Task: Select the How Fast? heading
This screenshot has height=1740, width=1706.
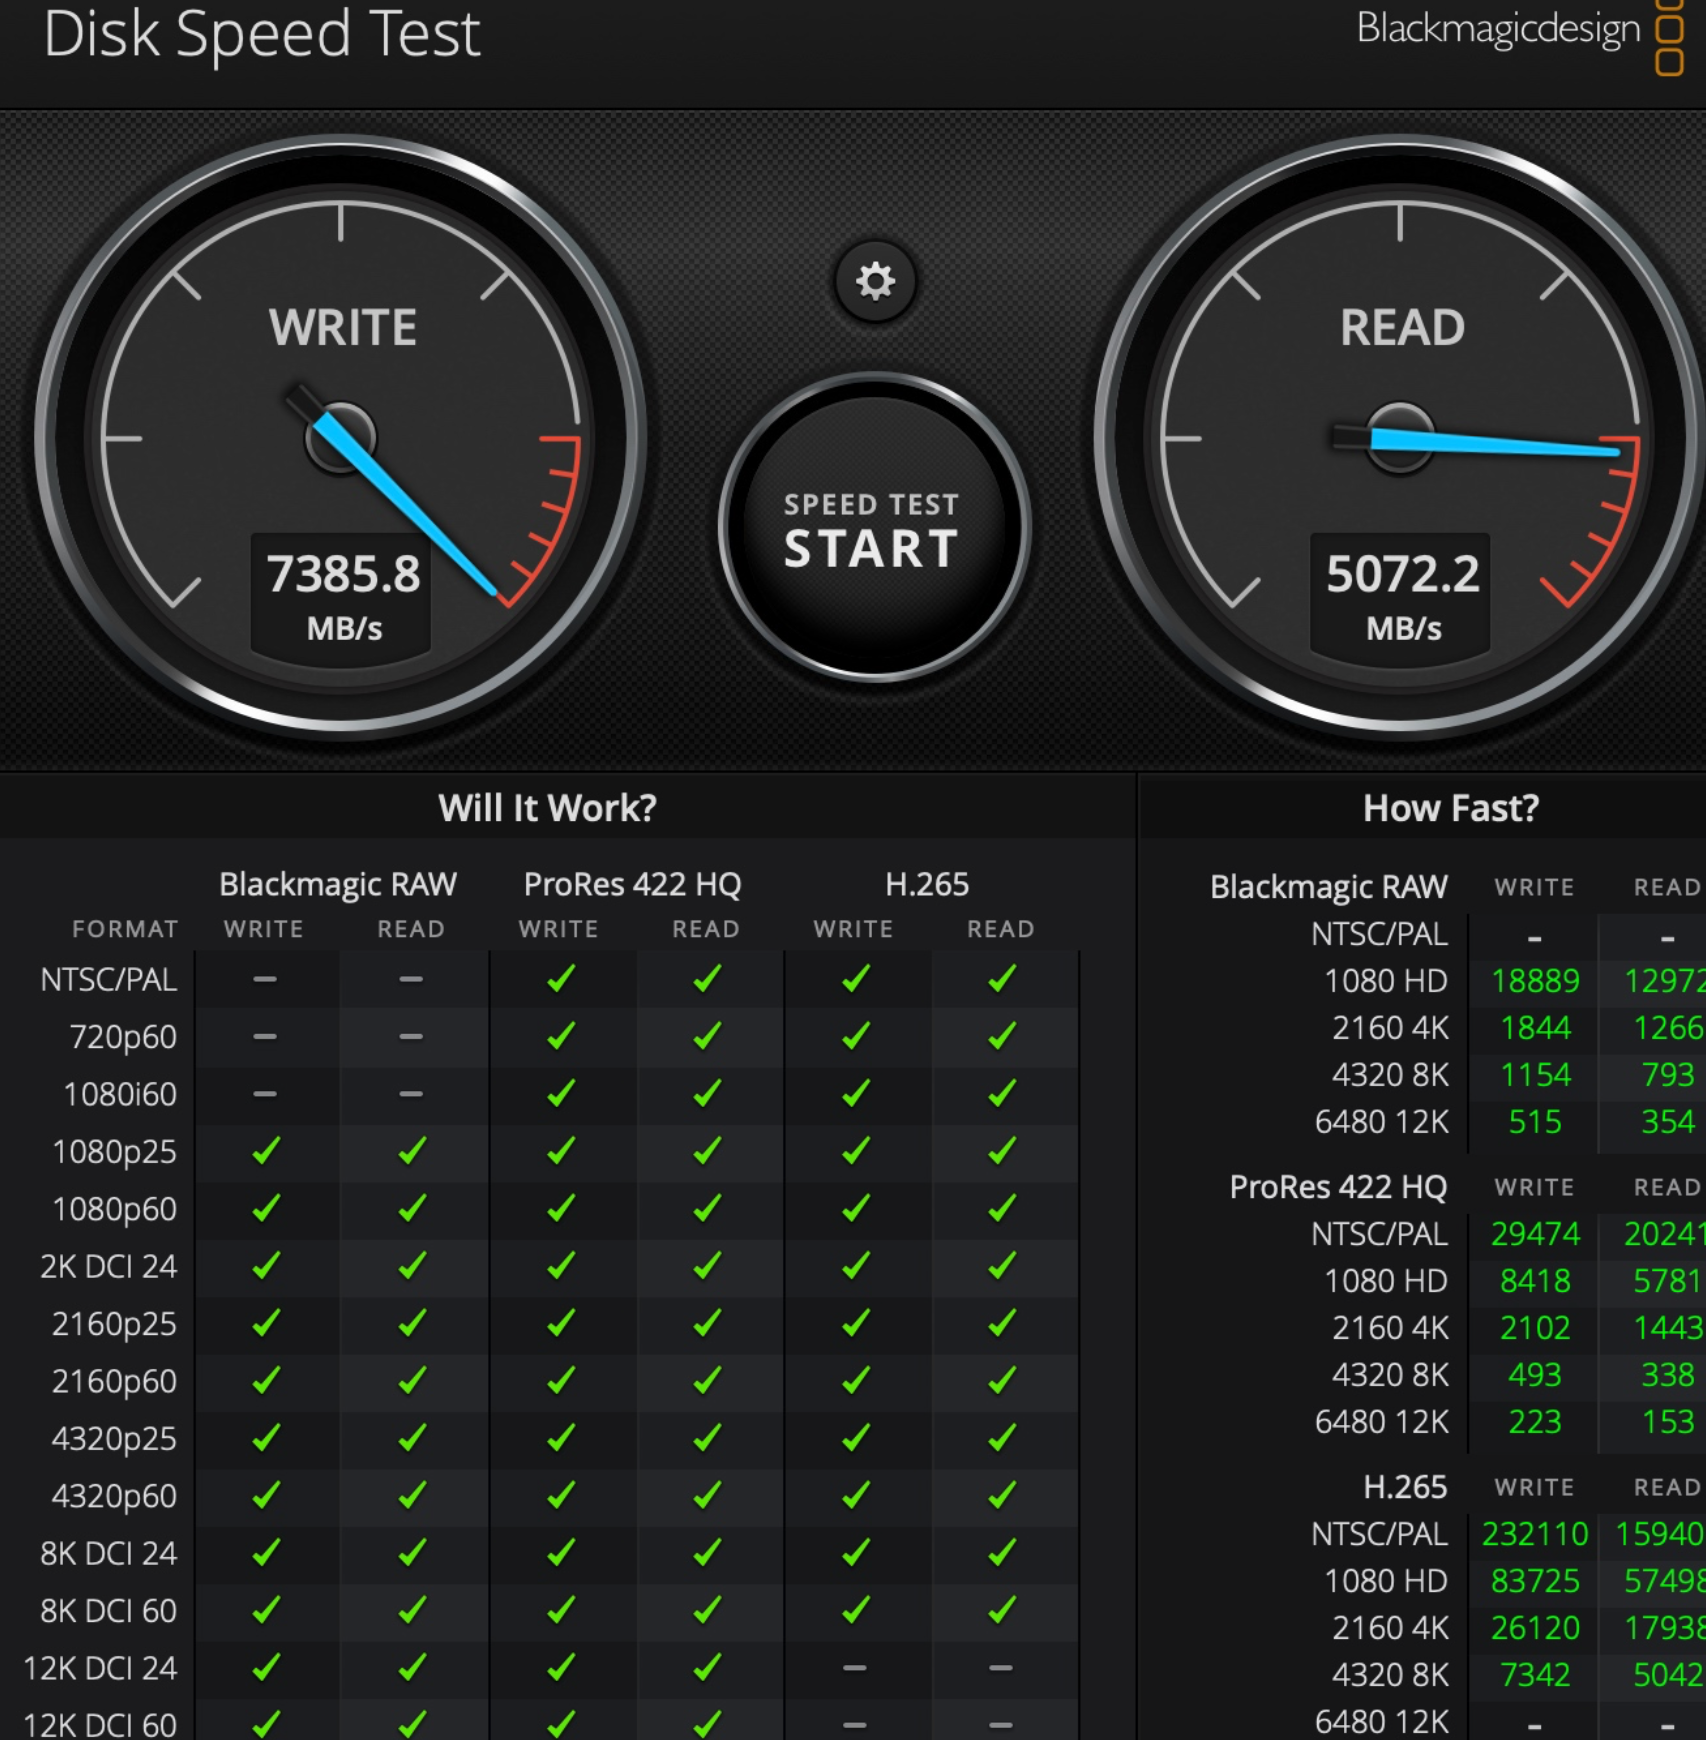Action: pos(1451,808)
